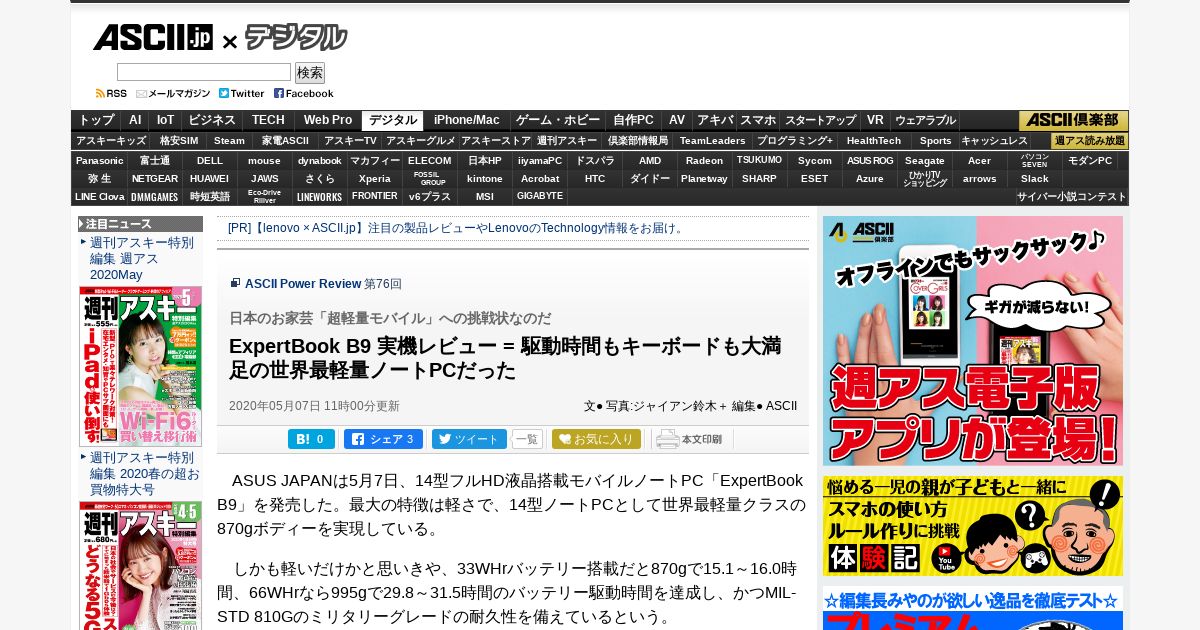Screen dimensions: 1200x630
Task: Open the IoT navigation tab
Action: [165, 120]
